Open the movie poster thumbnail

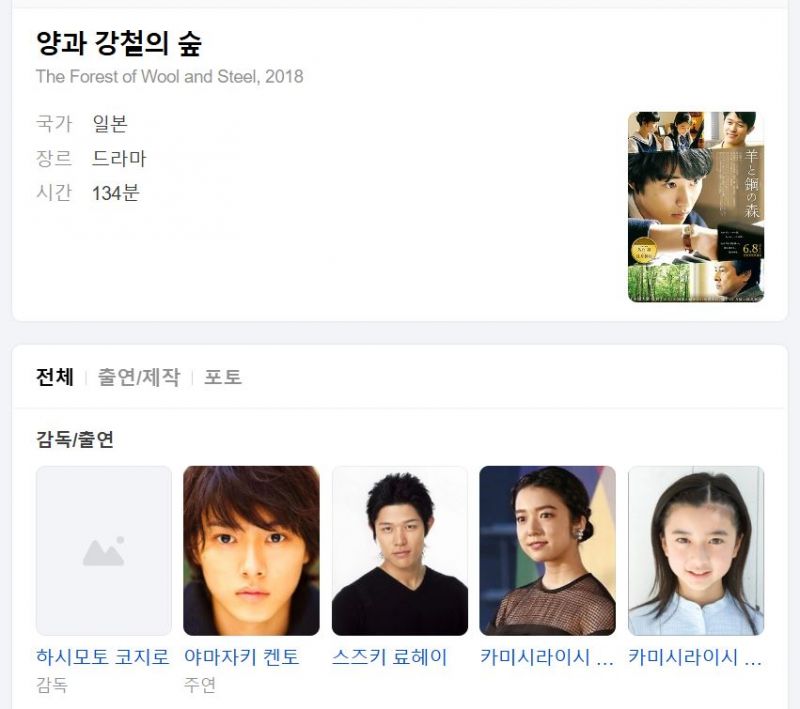696,207
